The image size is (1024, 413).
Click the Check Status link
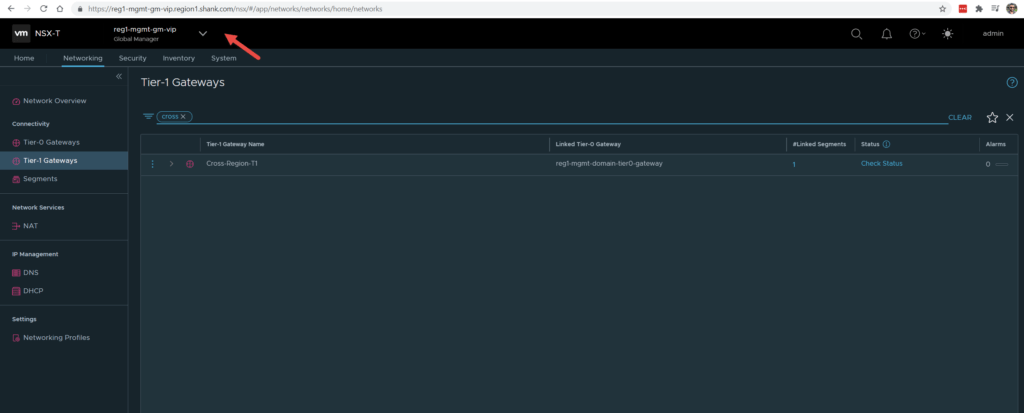(882, 163)
